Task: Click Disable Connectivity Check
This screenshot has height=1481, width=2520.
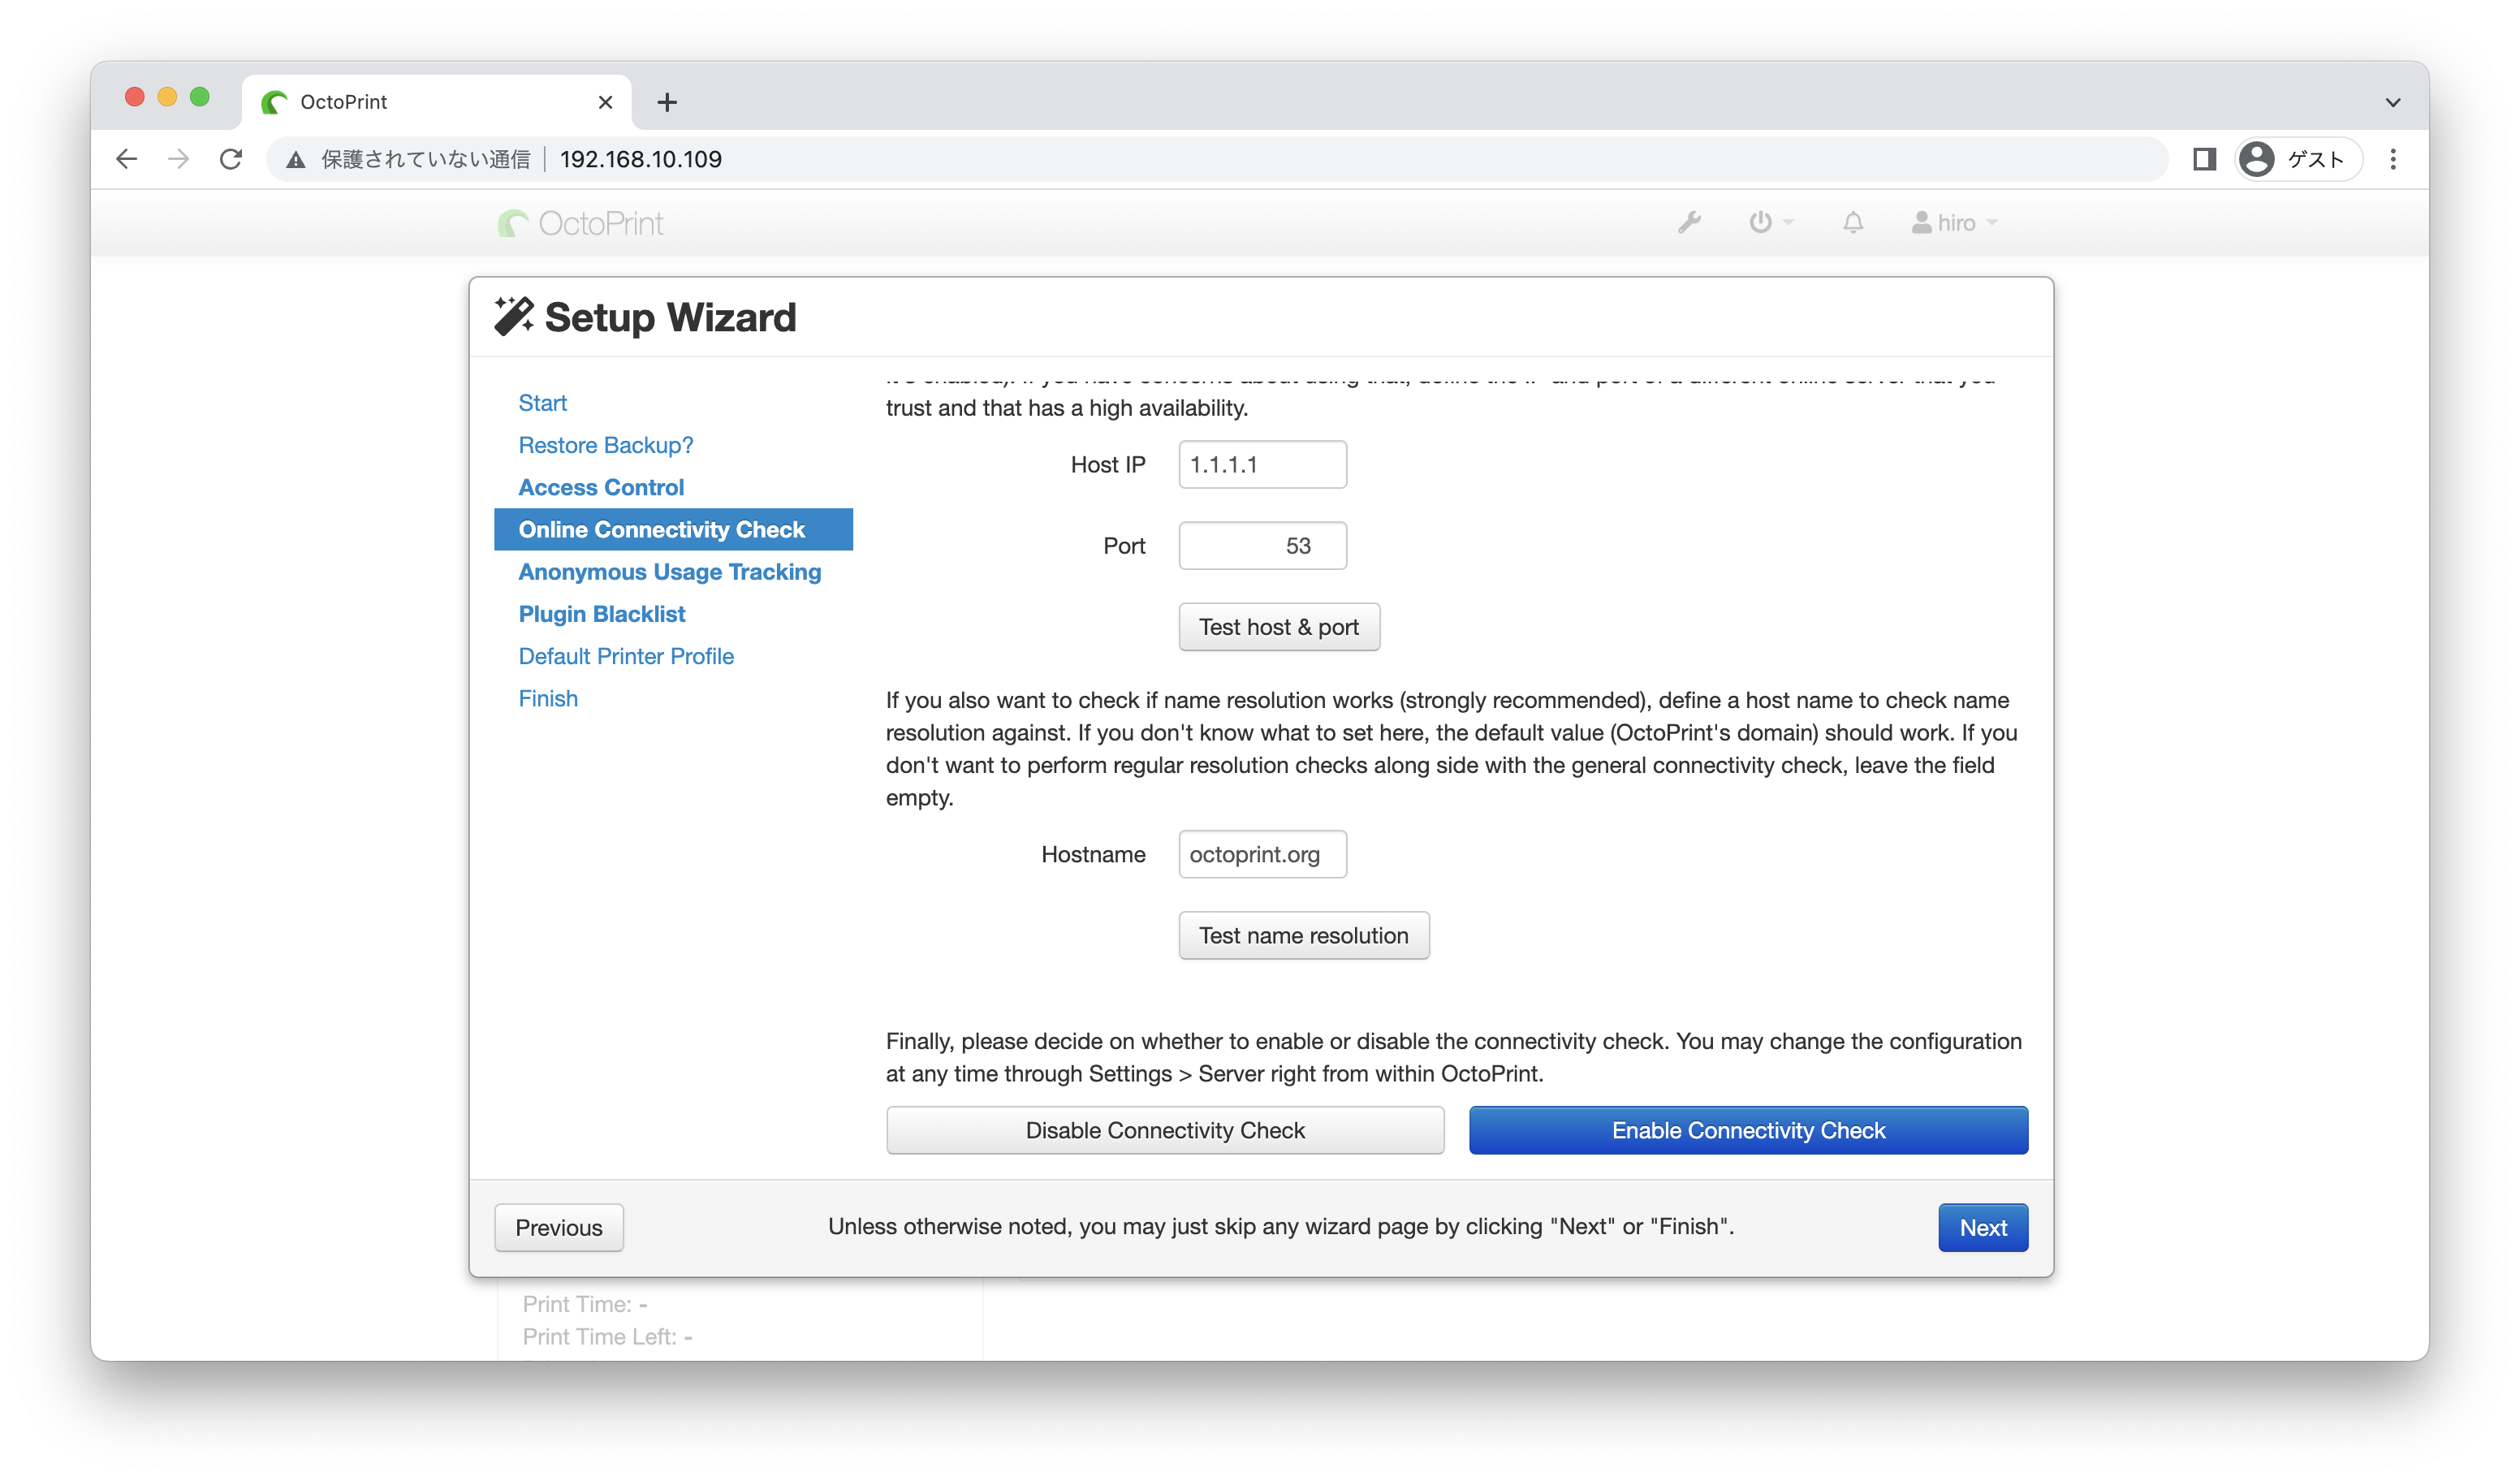Action: (x=1165, y=1131)
